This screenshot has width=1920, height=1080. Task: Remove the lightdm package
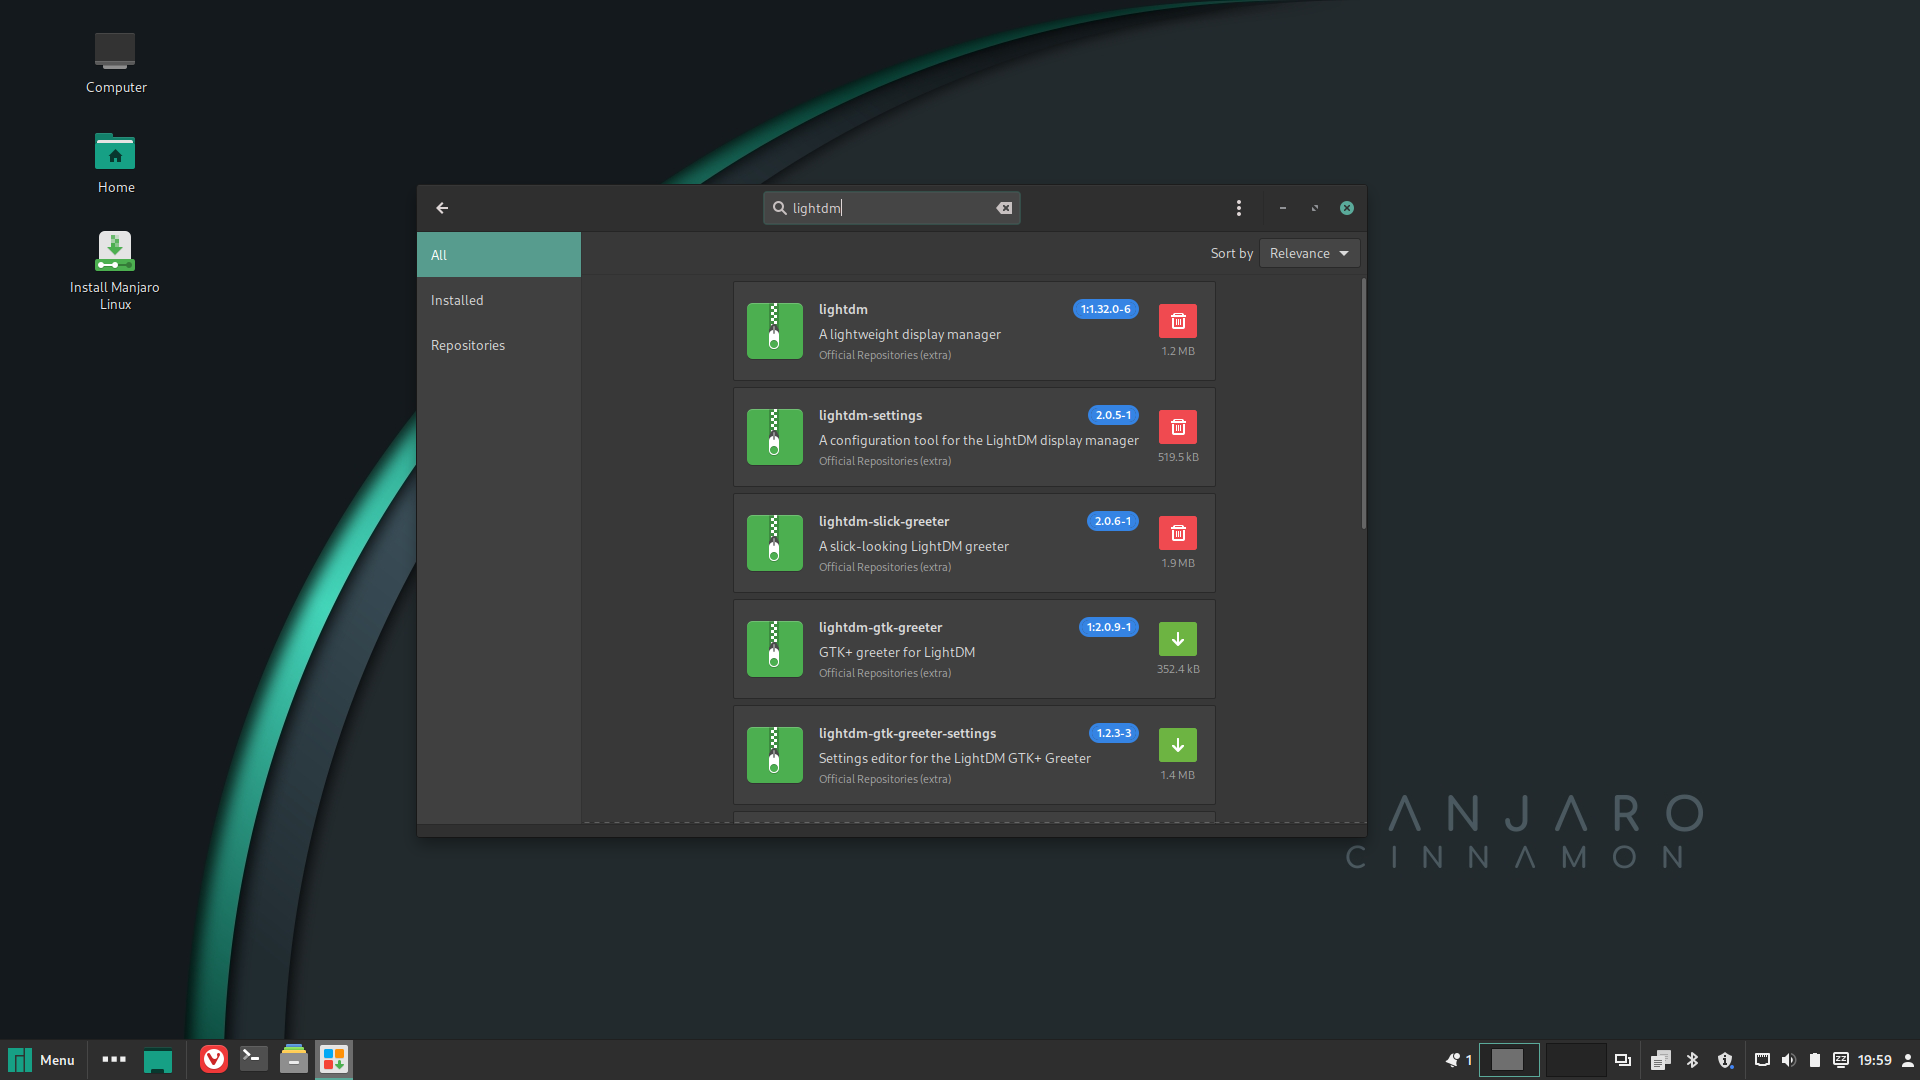point(1177,321)
